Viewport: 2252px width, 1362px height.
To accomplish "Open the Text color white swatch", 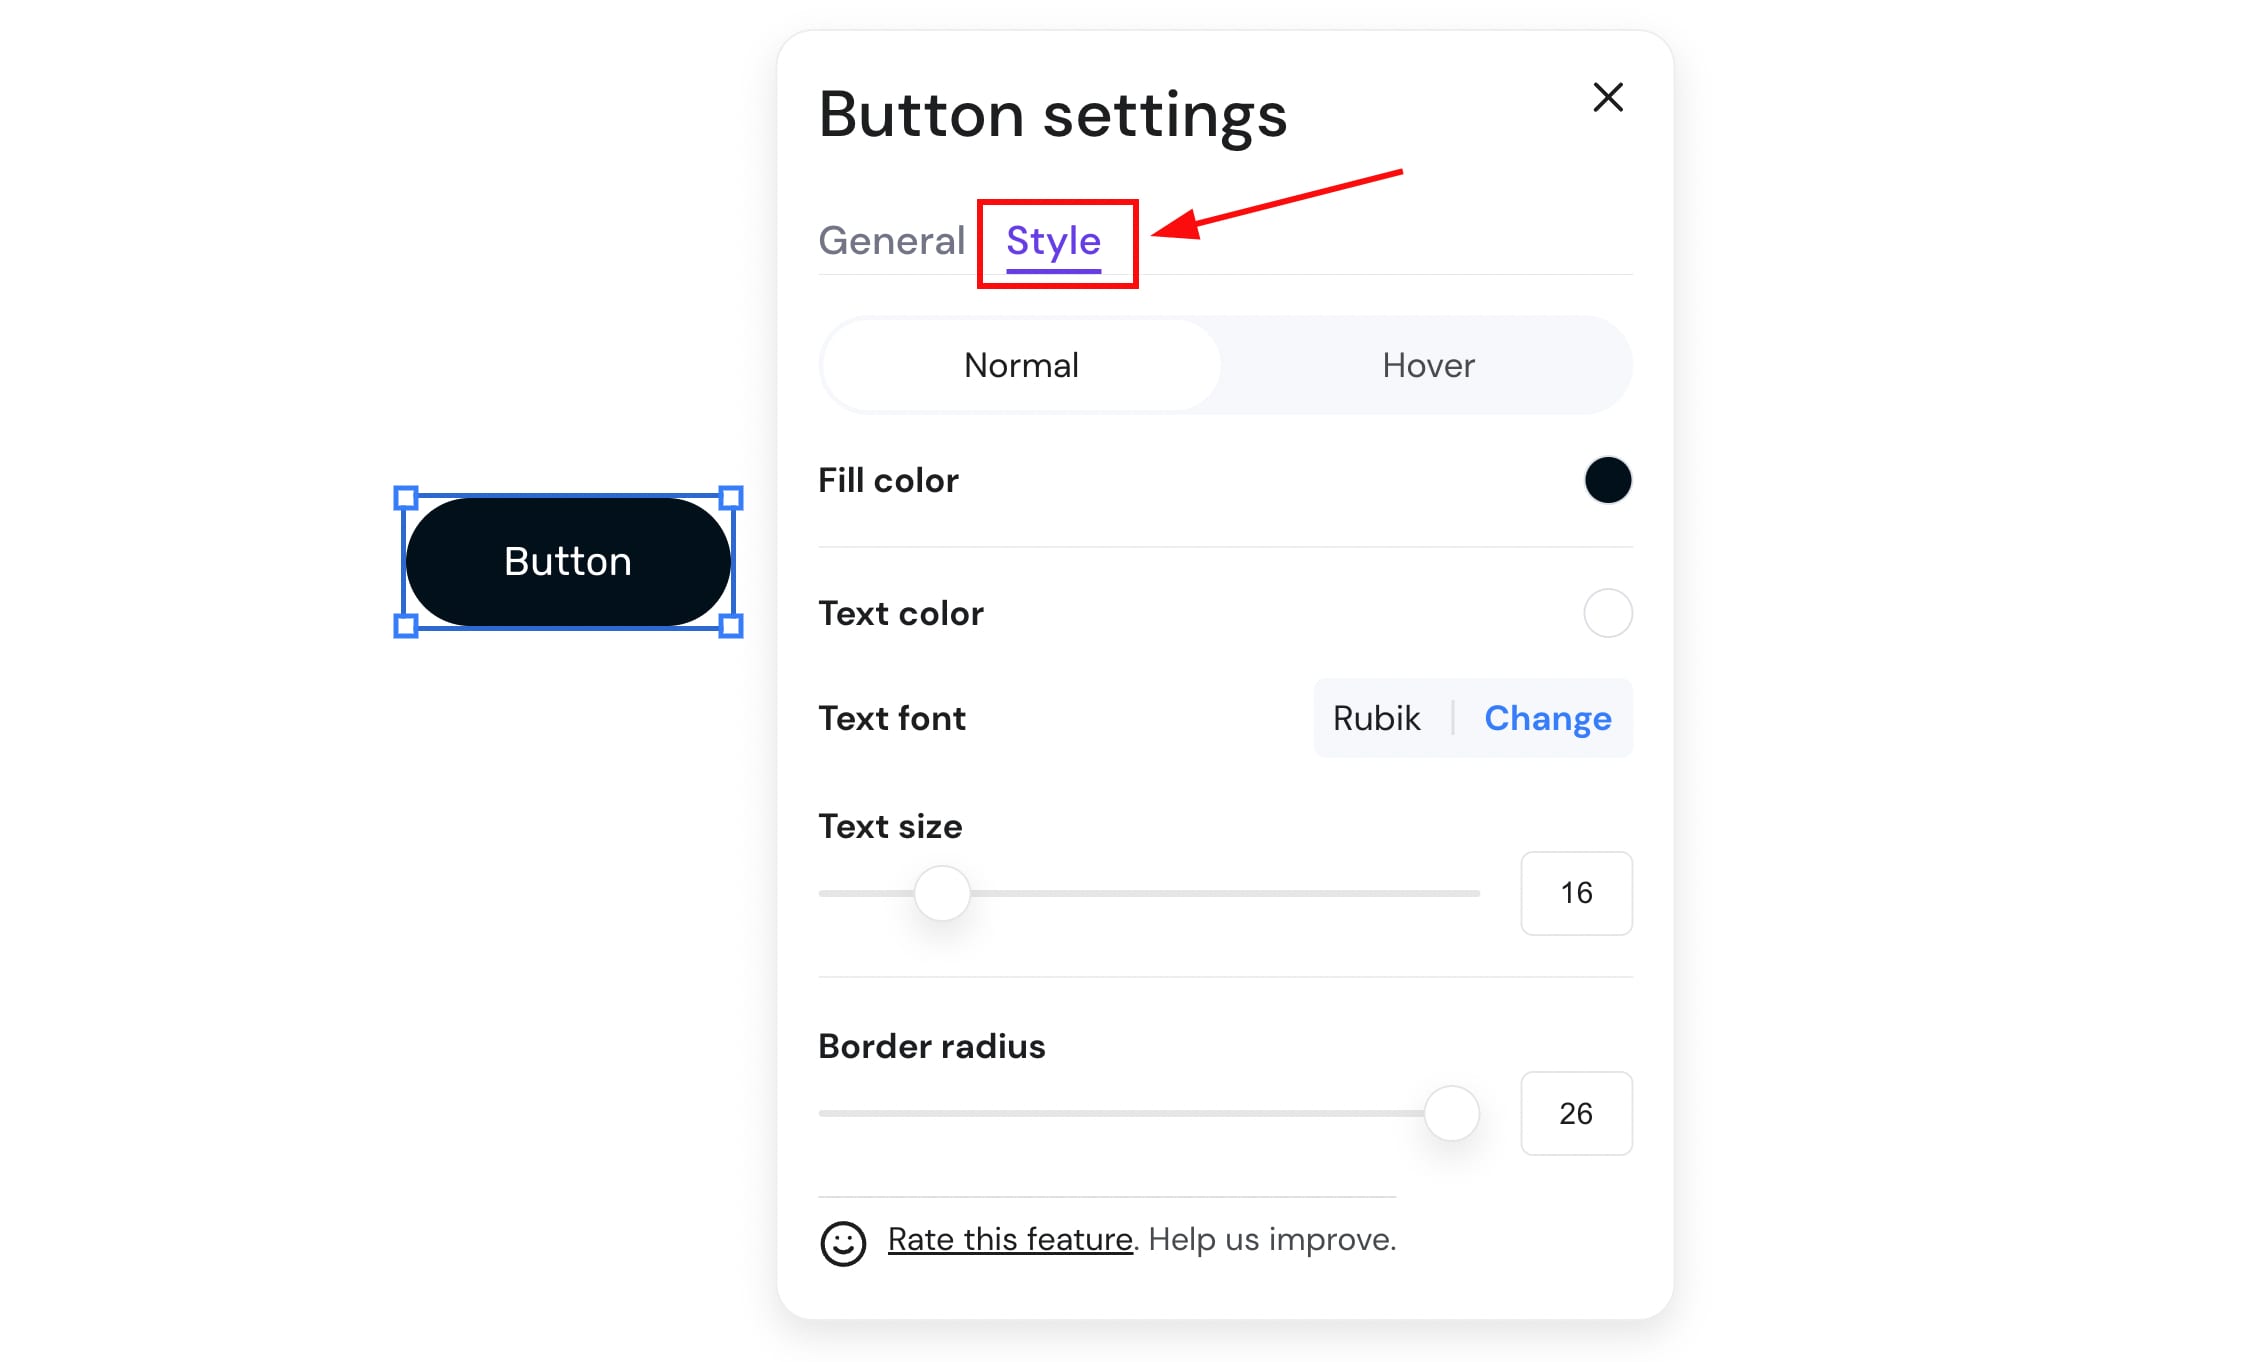I will click(x=1608, y=613).
